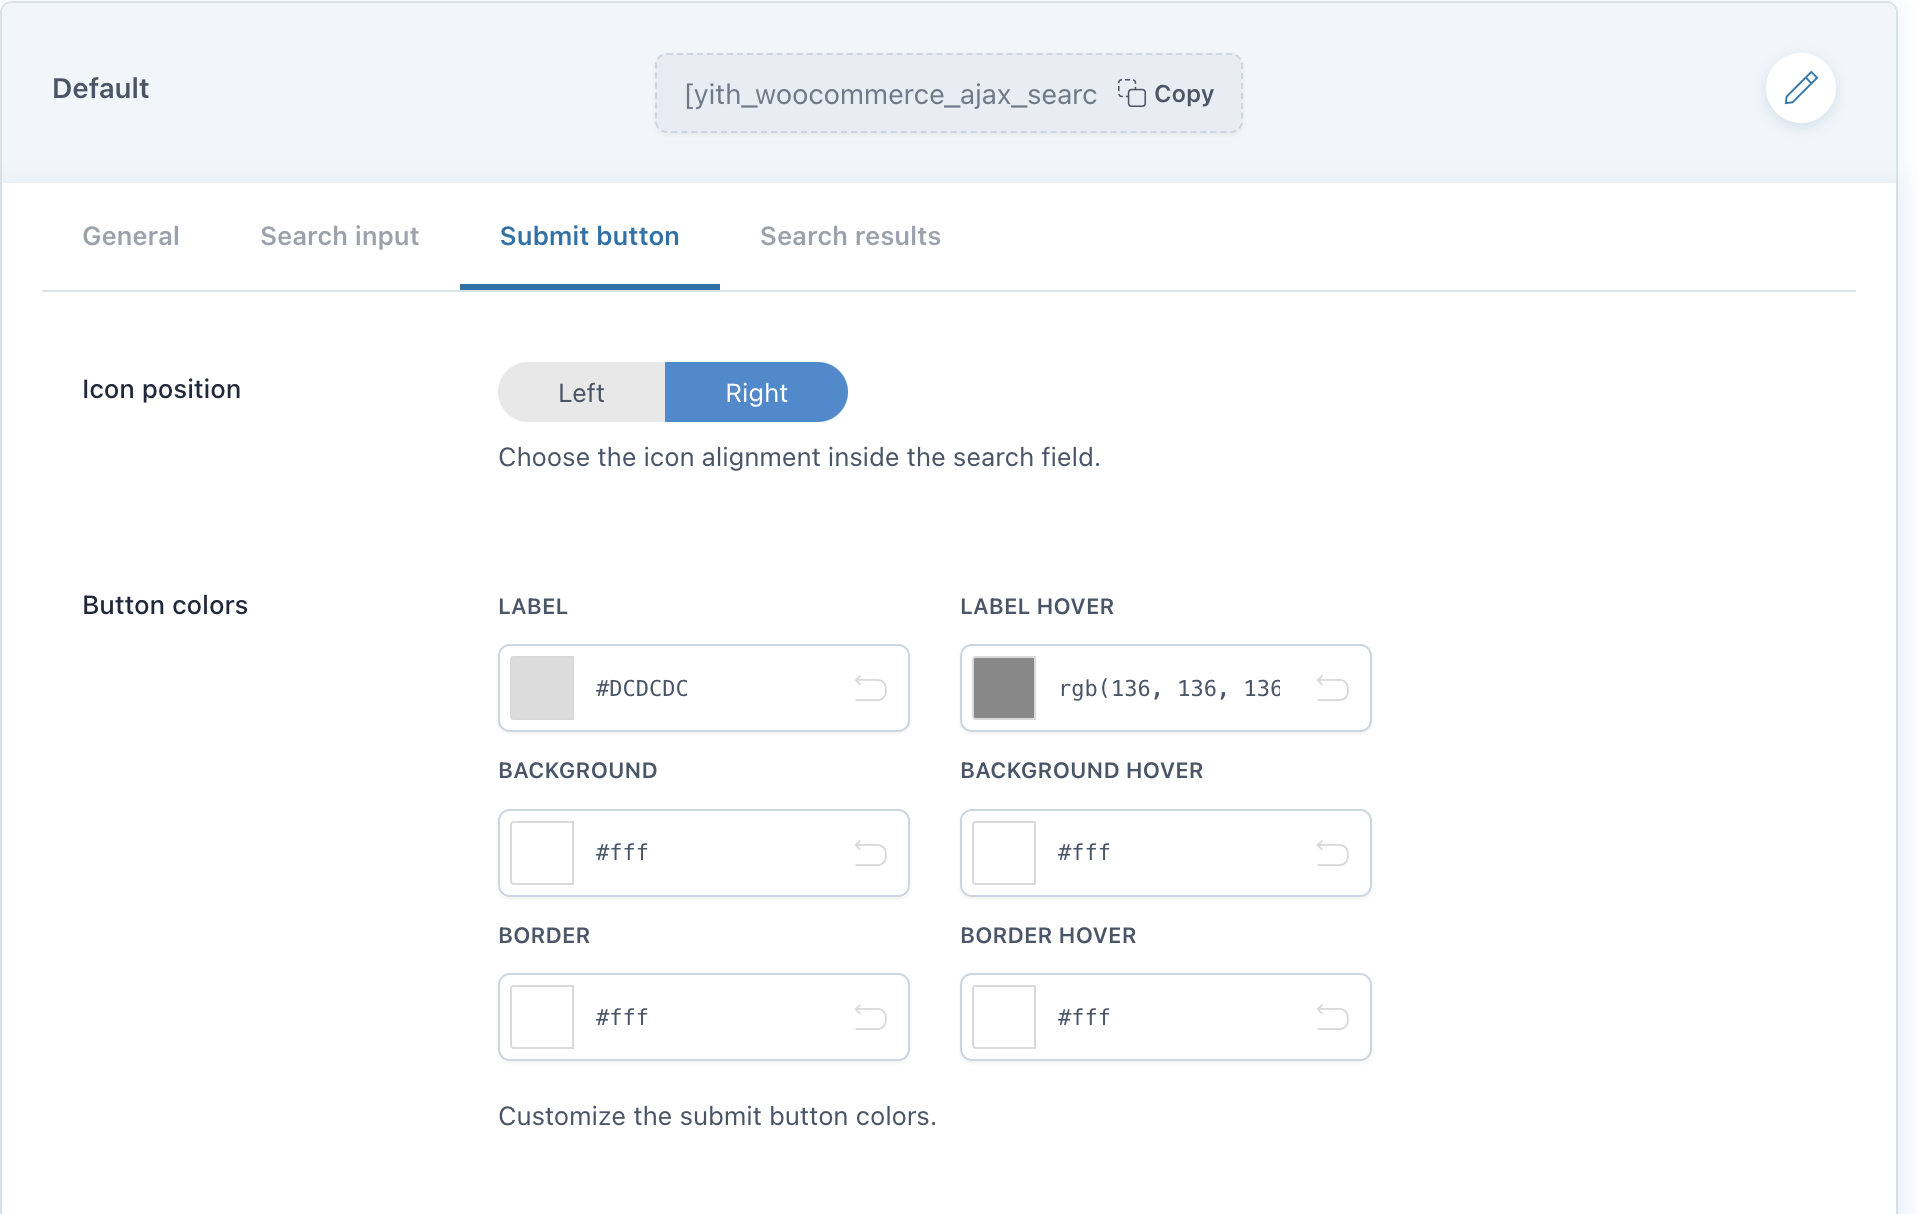Set icon position to Right
Image resolution: width=1918 pixels, height=1214 pixels.
point(756,392)
